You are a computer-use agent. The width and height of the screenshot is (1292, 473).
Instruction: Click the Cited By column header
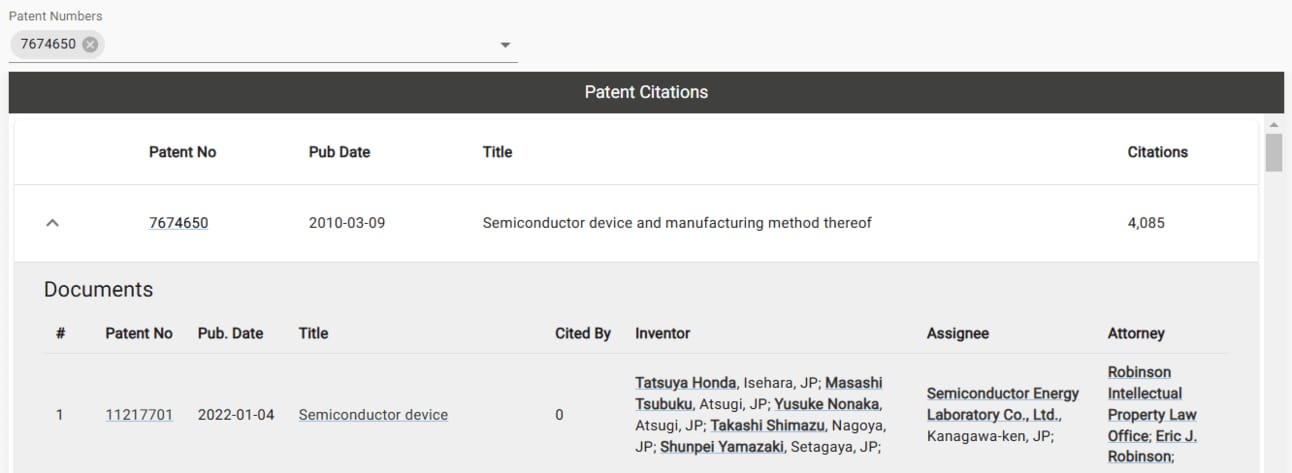tap(583, 333)
